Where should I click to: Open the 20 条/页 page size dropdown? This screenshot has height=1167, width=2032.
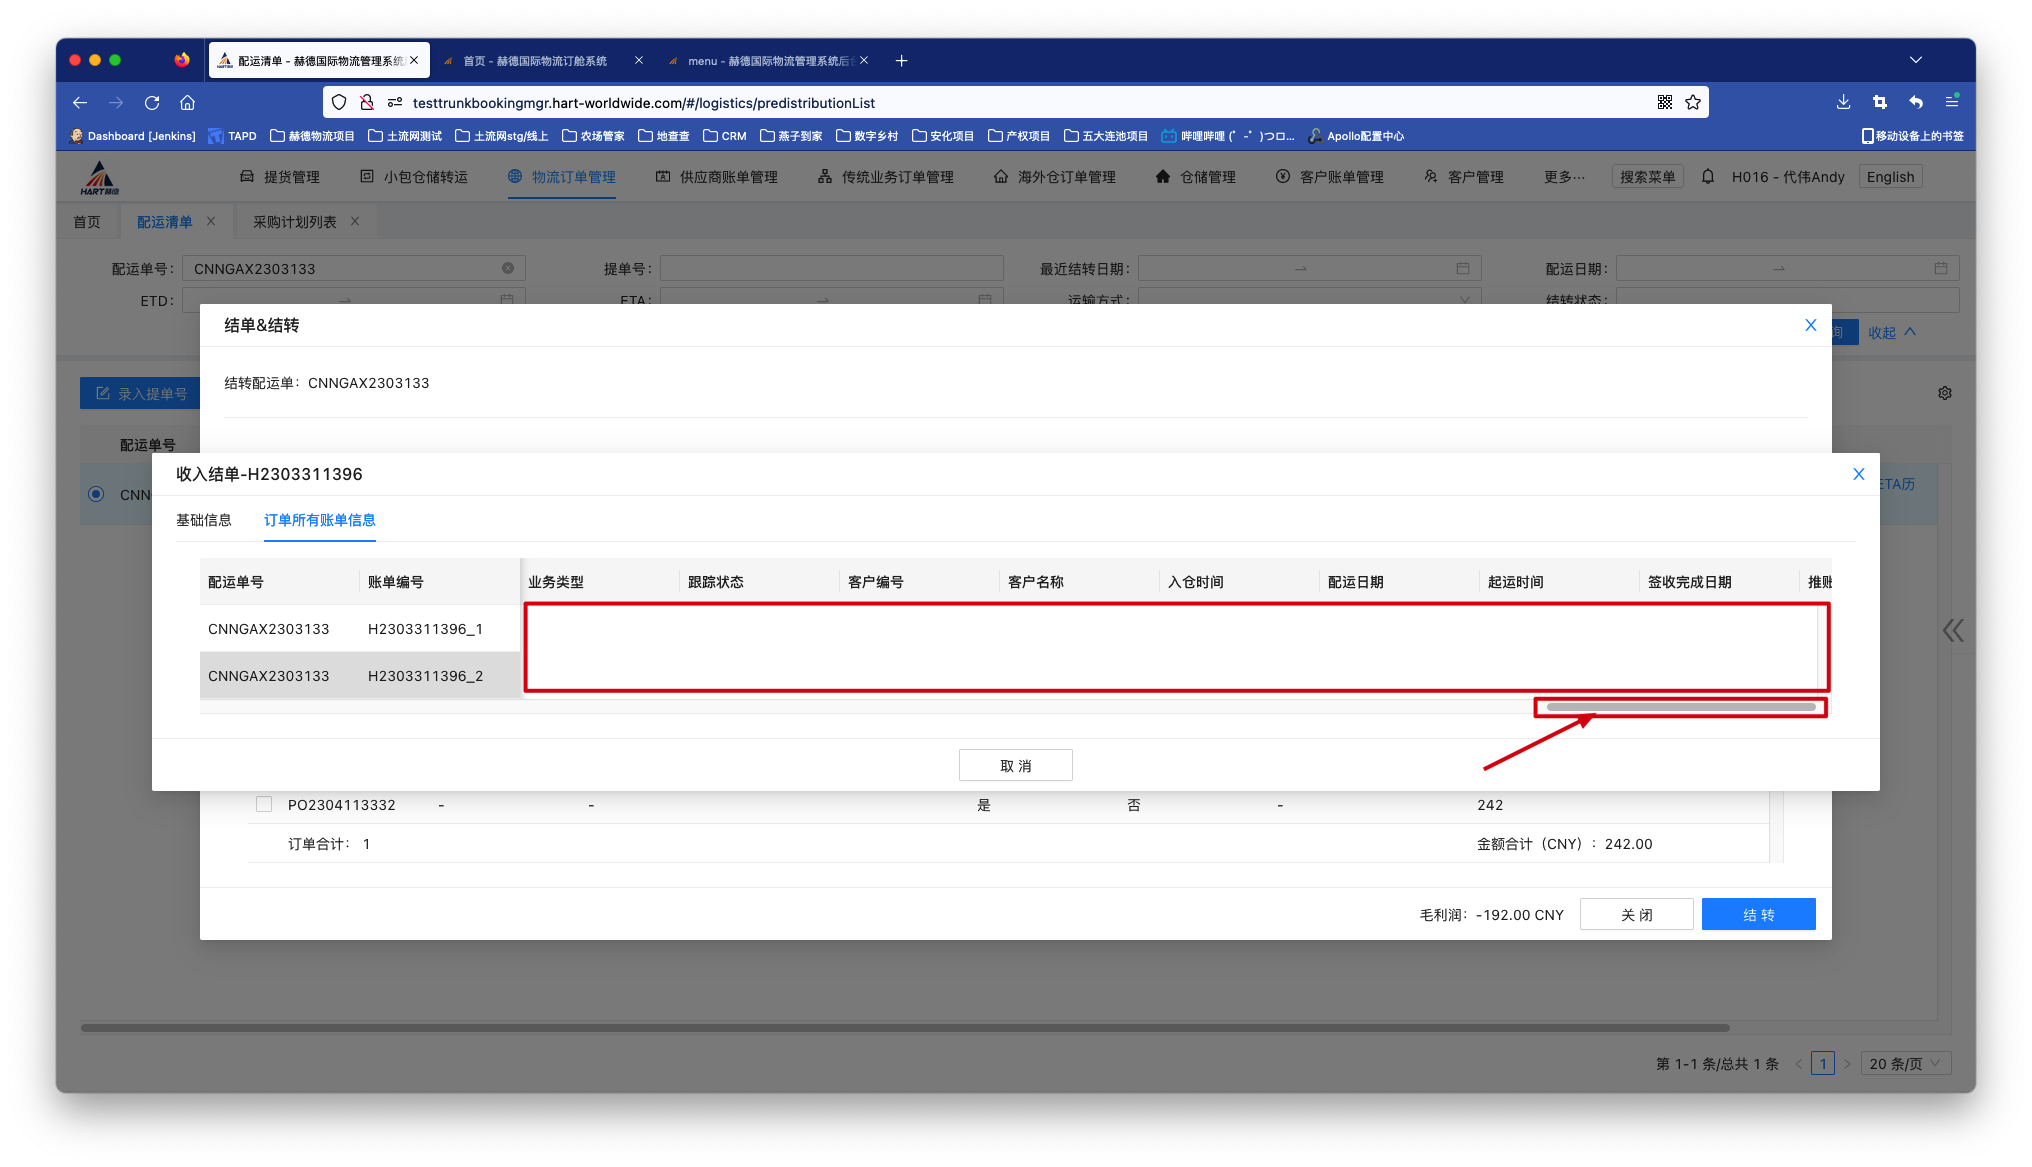point(1906,1063)
